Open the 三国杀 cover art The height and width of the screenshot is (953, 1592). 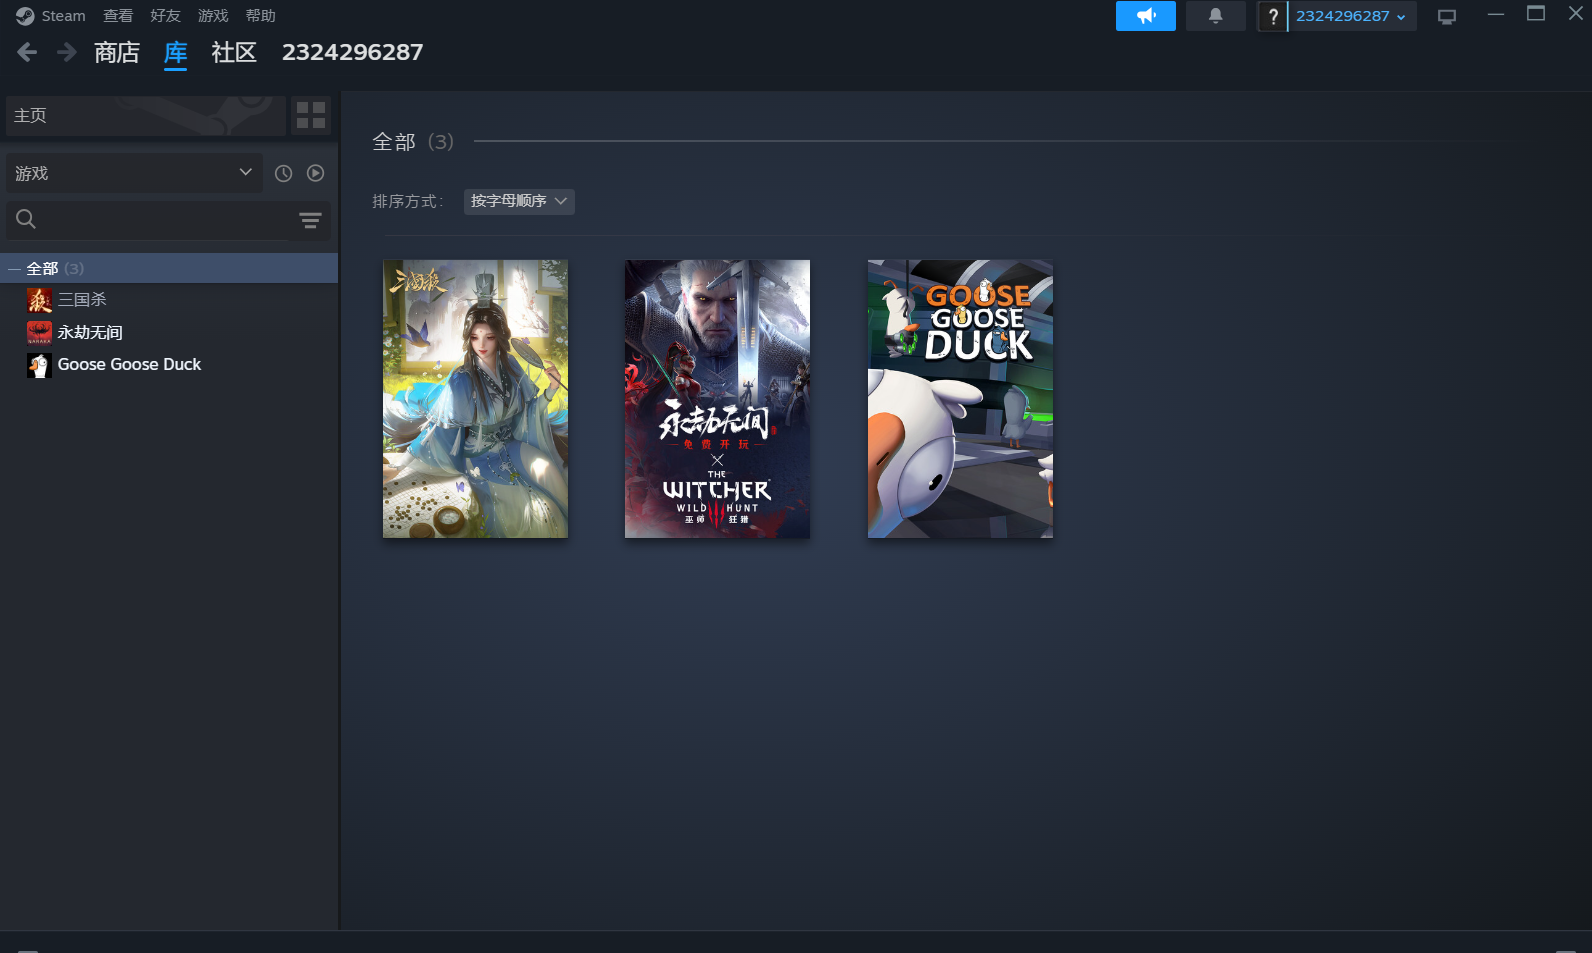click(475, 399)
